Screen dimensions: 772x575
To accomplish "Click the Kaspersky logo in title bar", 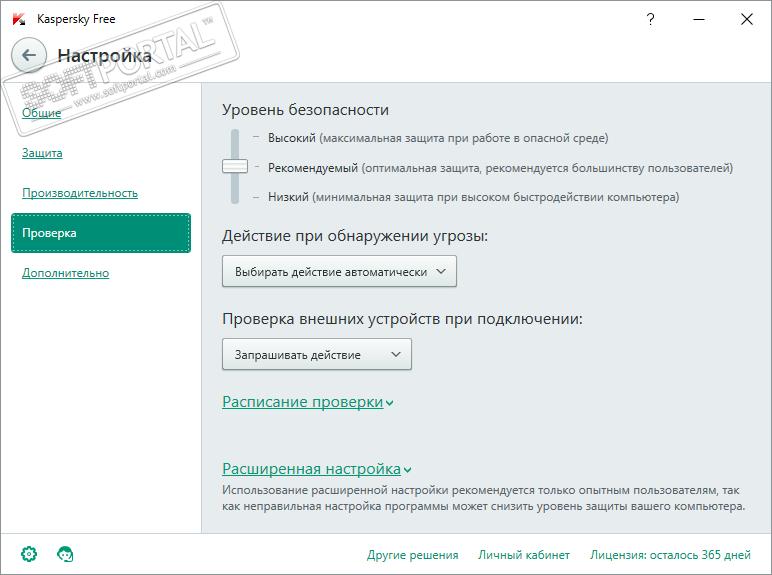I will click(x=19, y=19).
